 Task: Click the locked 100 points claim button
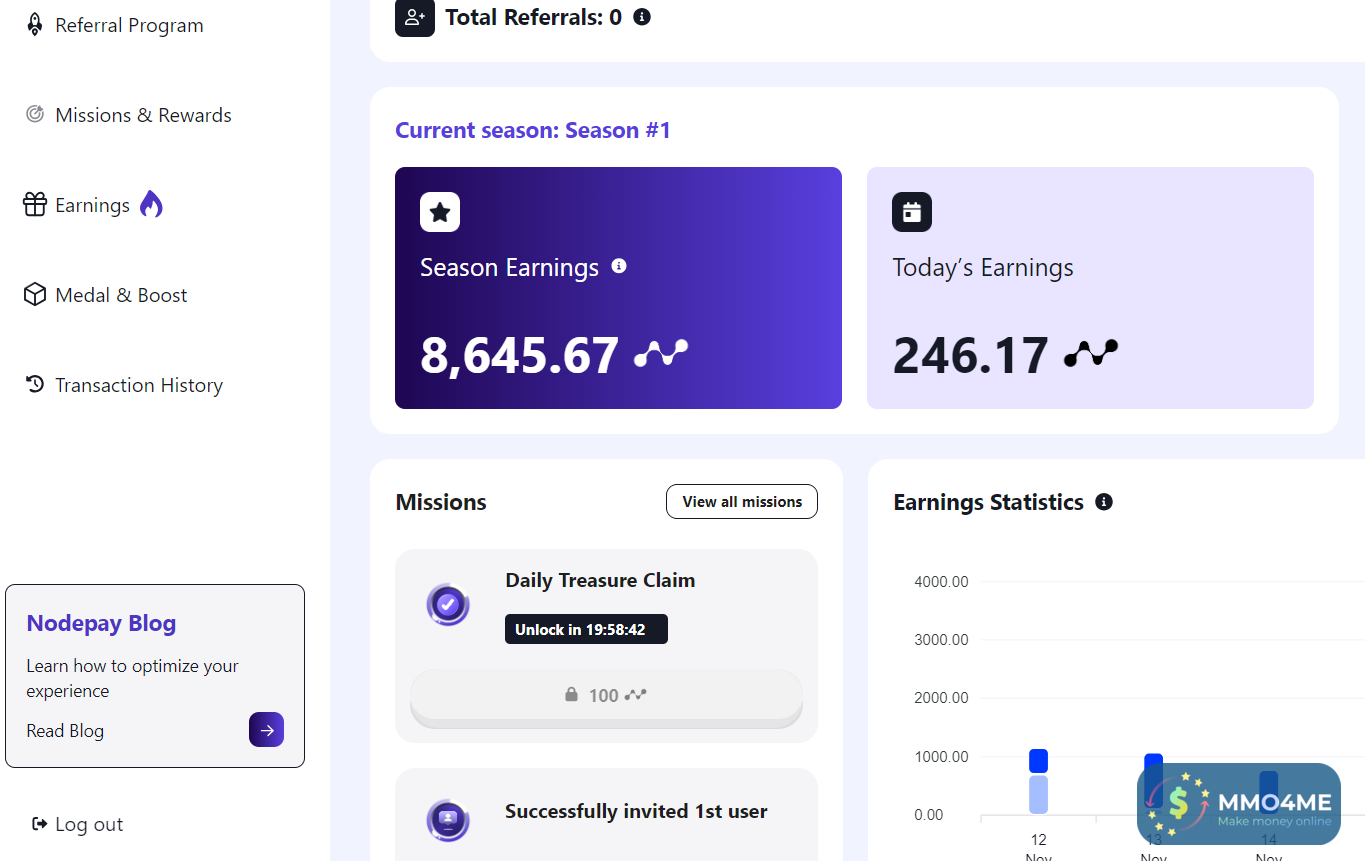(x=606, y=695)
